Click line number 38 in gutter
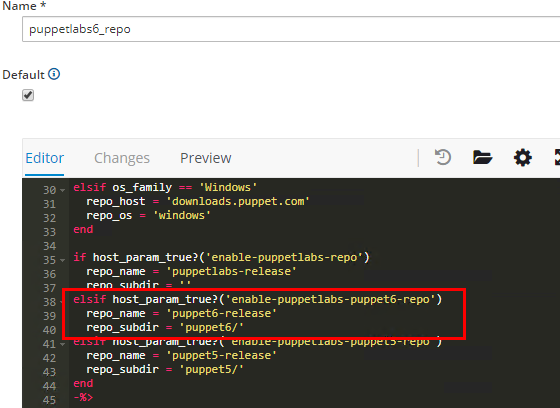 [x=49, y=302]
